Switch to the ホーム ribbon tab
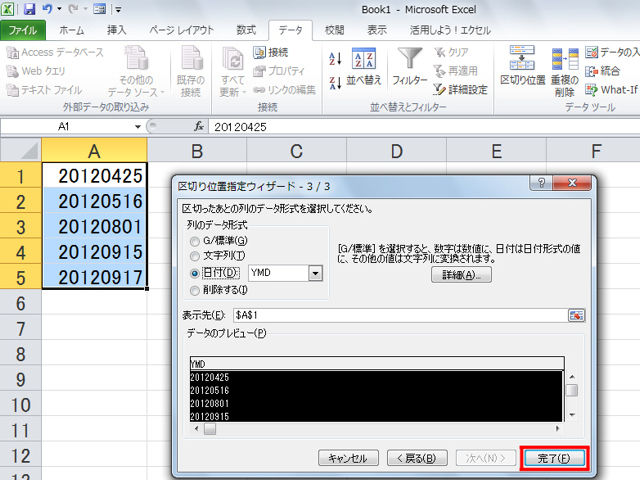The image size is (640, 480). (x=71, y=30)
